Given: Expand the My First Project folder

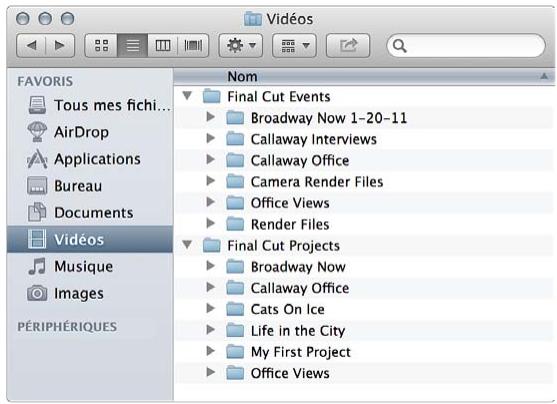Looking at the screenshot, I should [x=211, y=351].
